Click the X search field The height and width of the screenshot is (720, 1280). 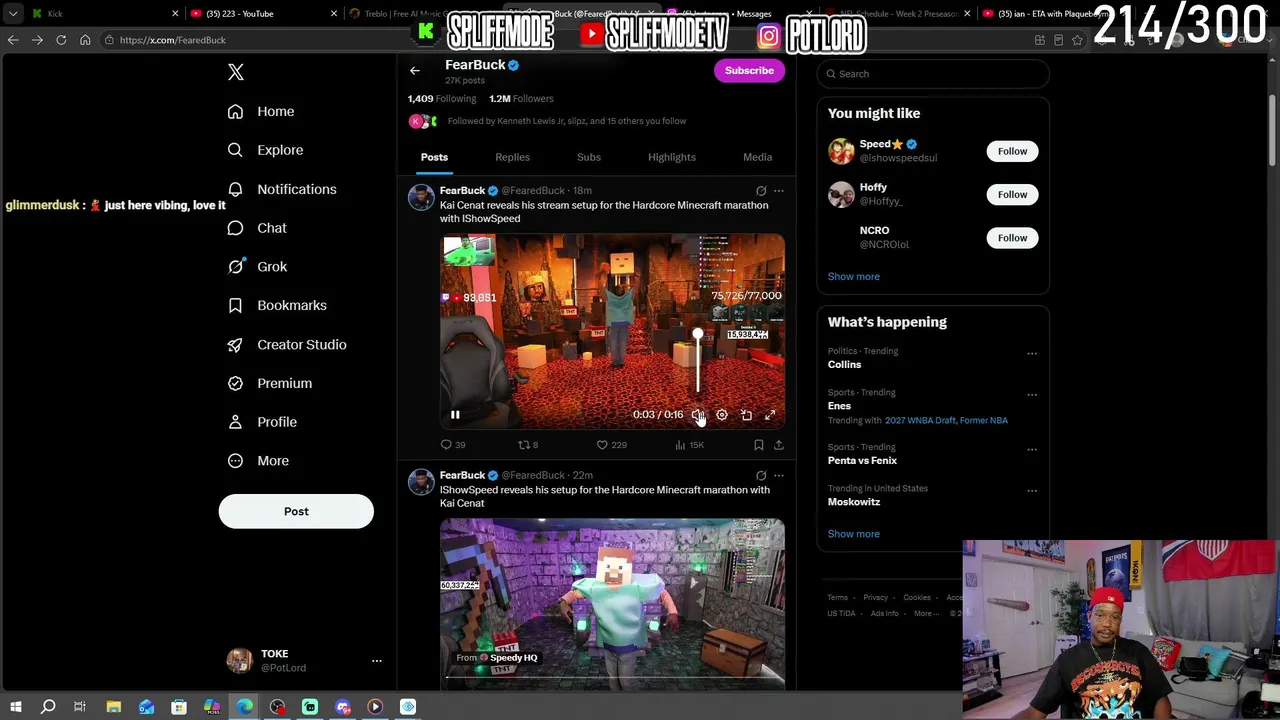(933, 74)
